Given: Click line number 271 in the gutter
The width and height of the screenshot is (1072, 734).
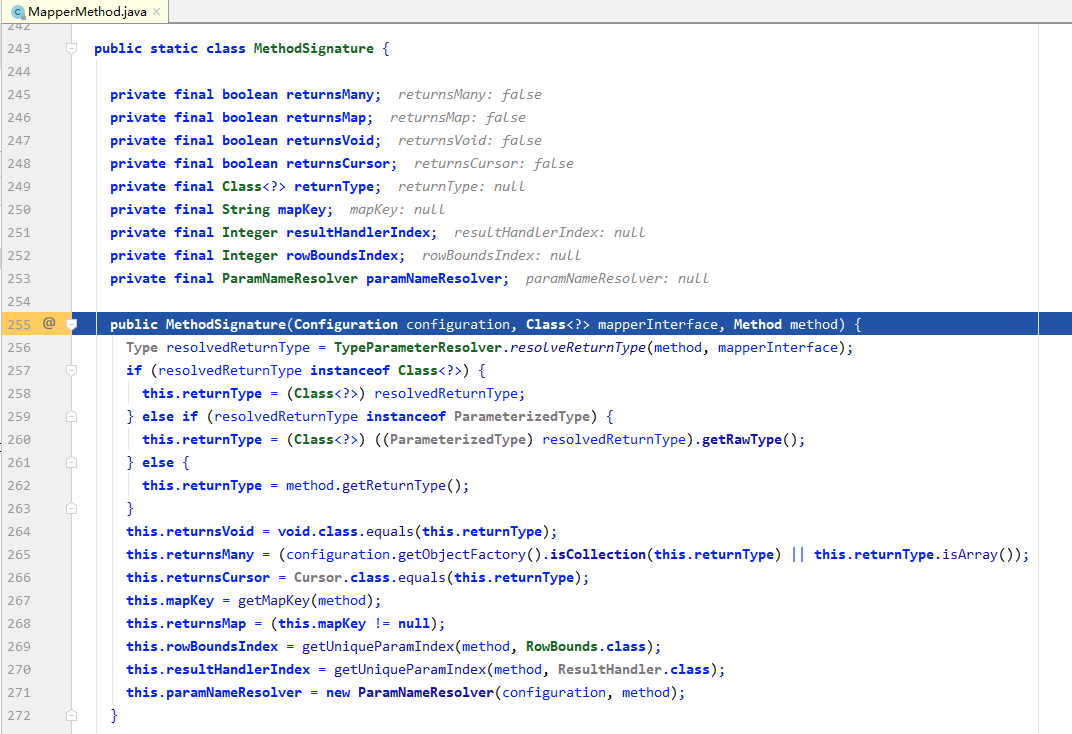Looking at the screenshot, I should coord(19,692).
